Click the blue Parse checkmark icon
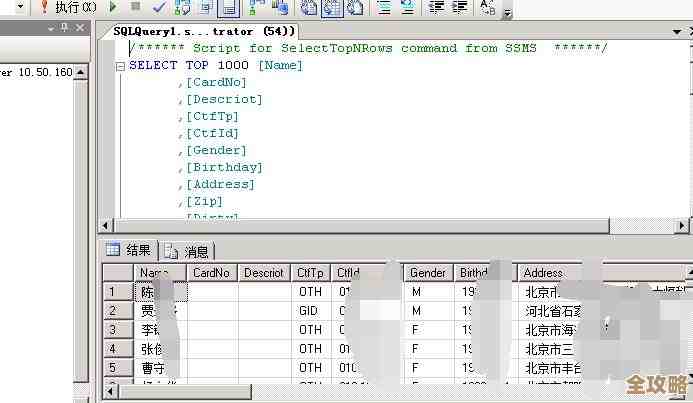Viewport: 693px width, 403px height. click(159, 7)
